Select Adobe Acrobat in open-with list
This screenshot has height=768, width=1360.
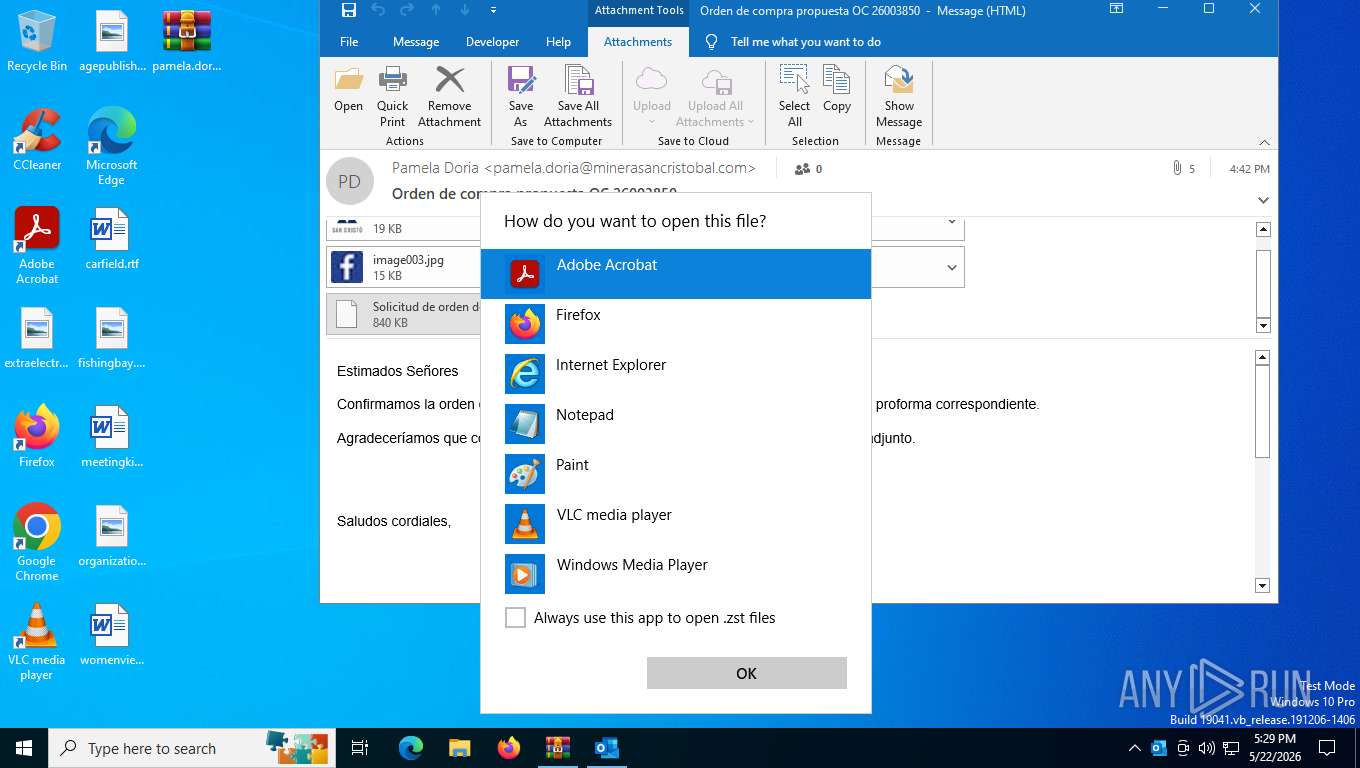pyautogui.click(x=676, y=274)
